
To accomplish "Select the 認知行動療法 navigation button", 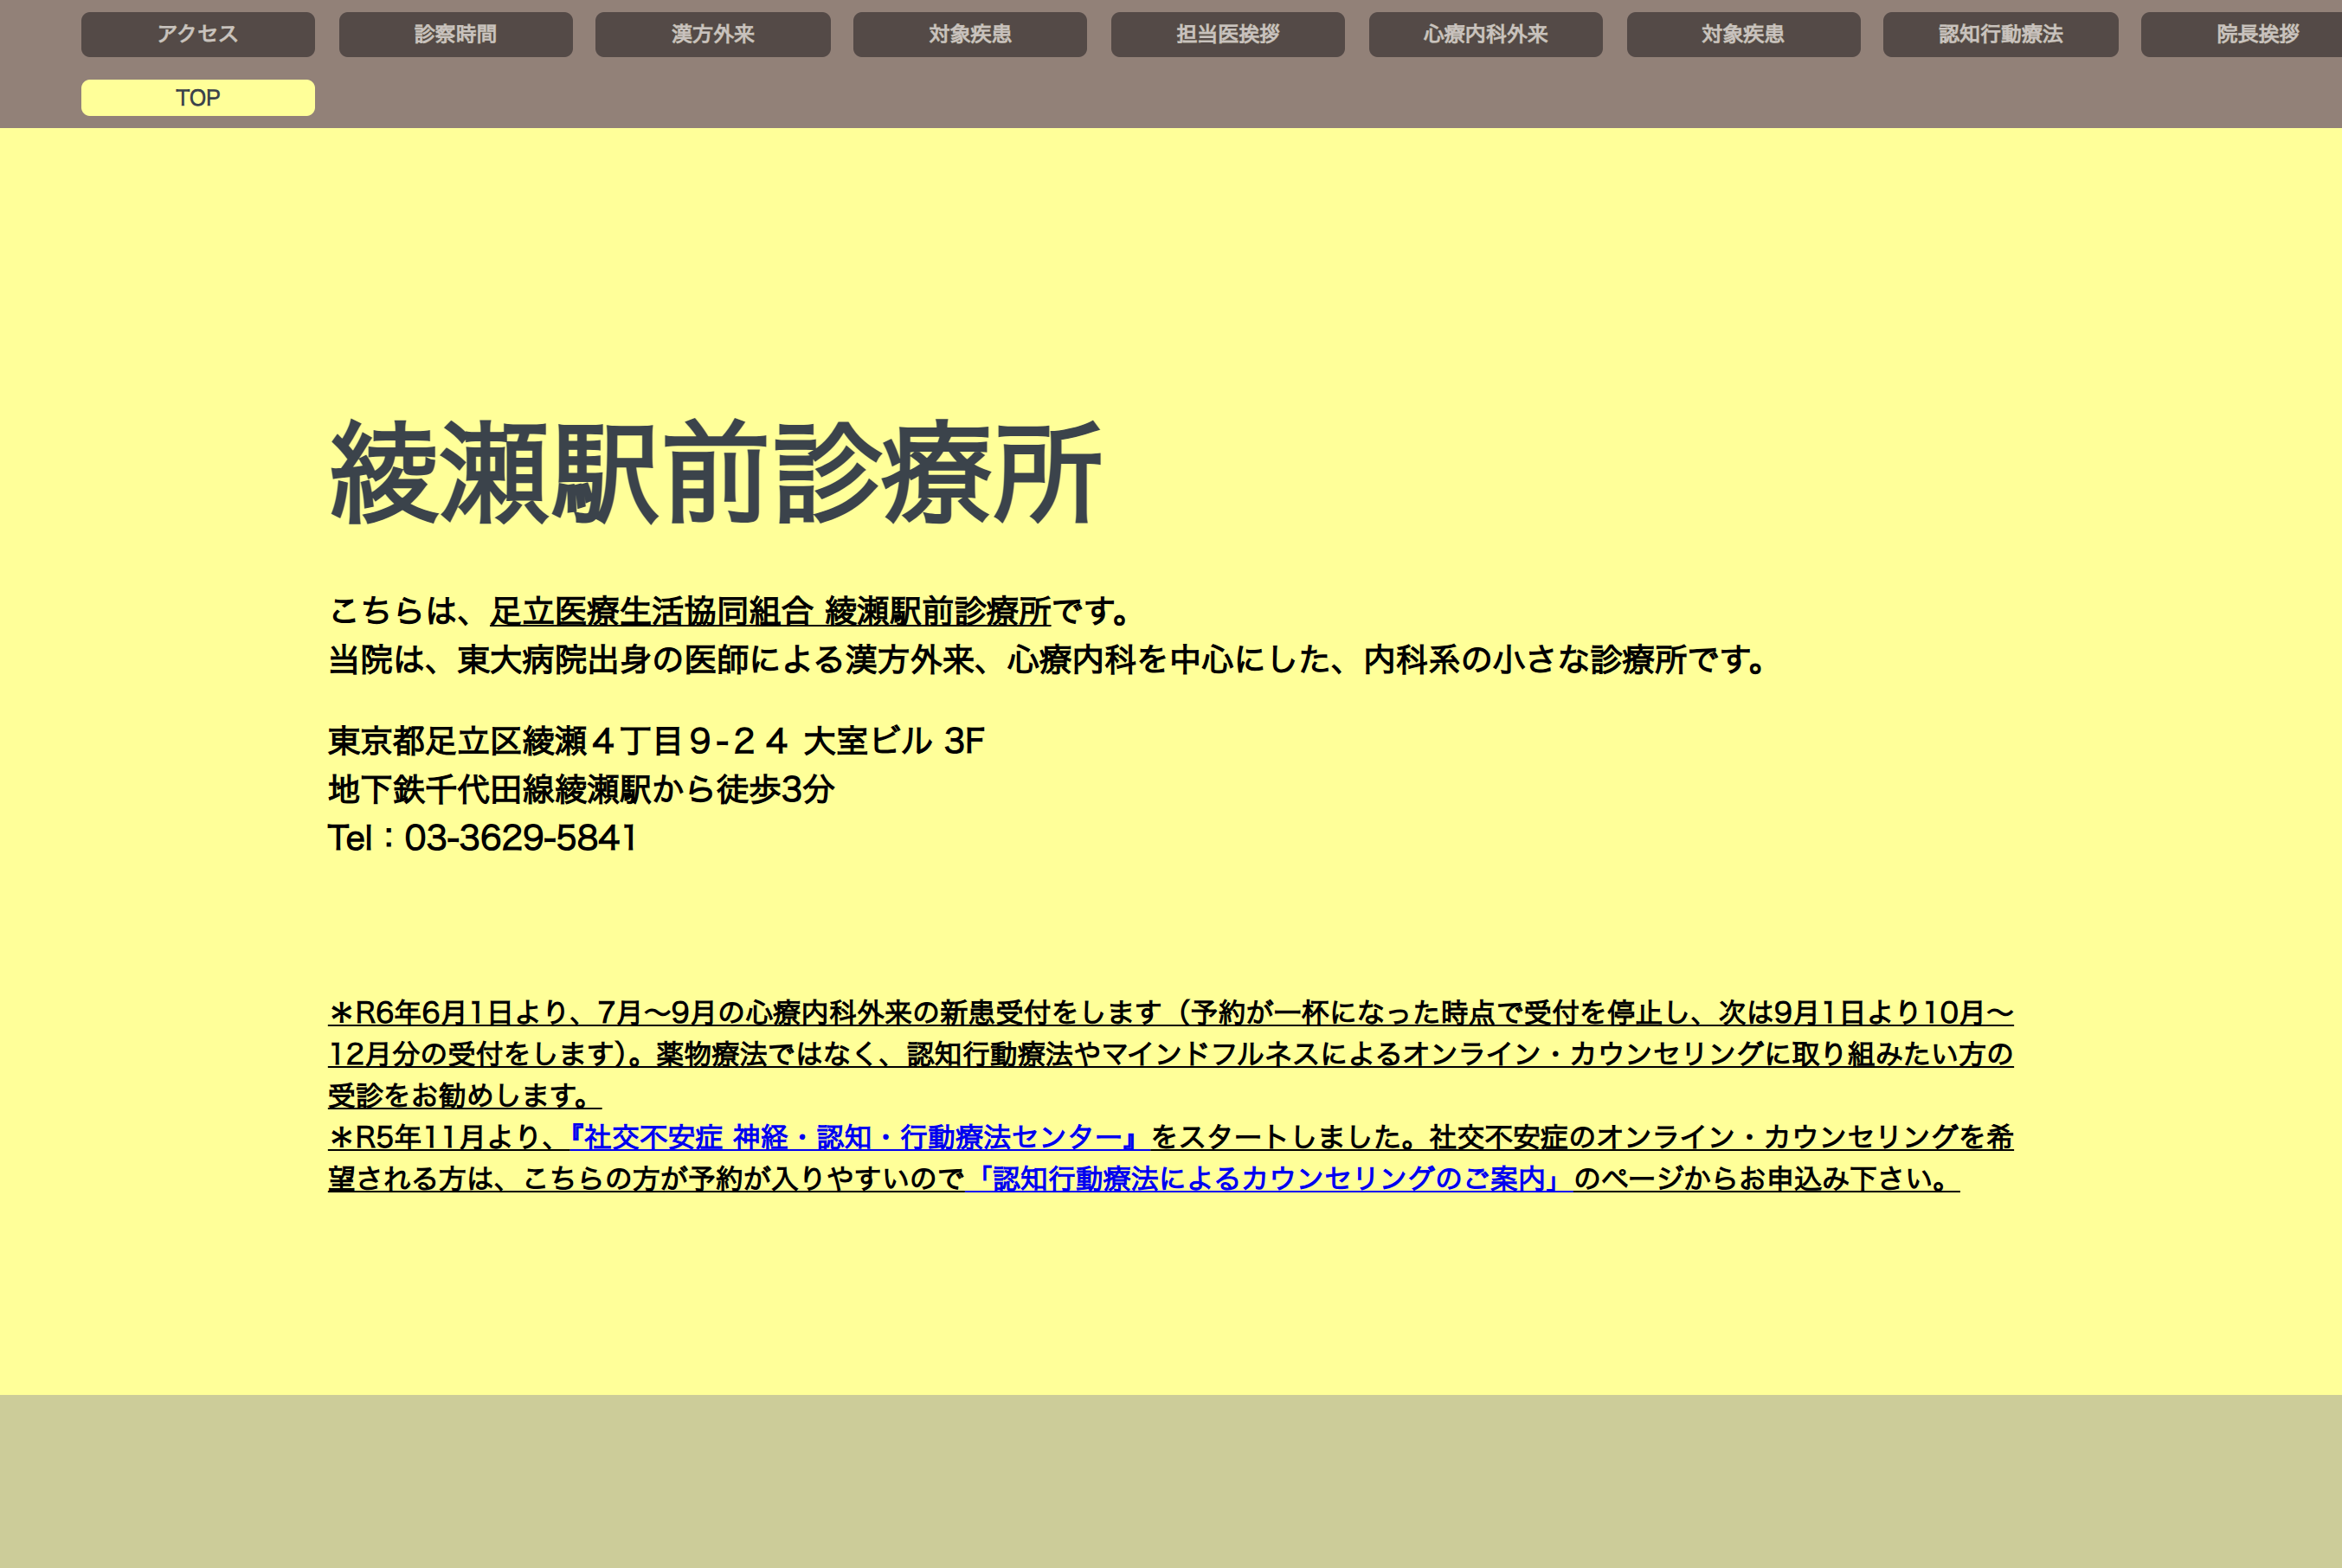I will tap(2001, 34).
